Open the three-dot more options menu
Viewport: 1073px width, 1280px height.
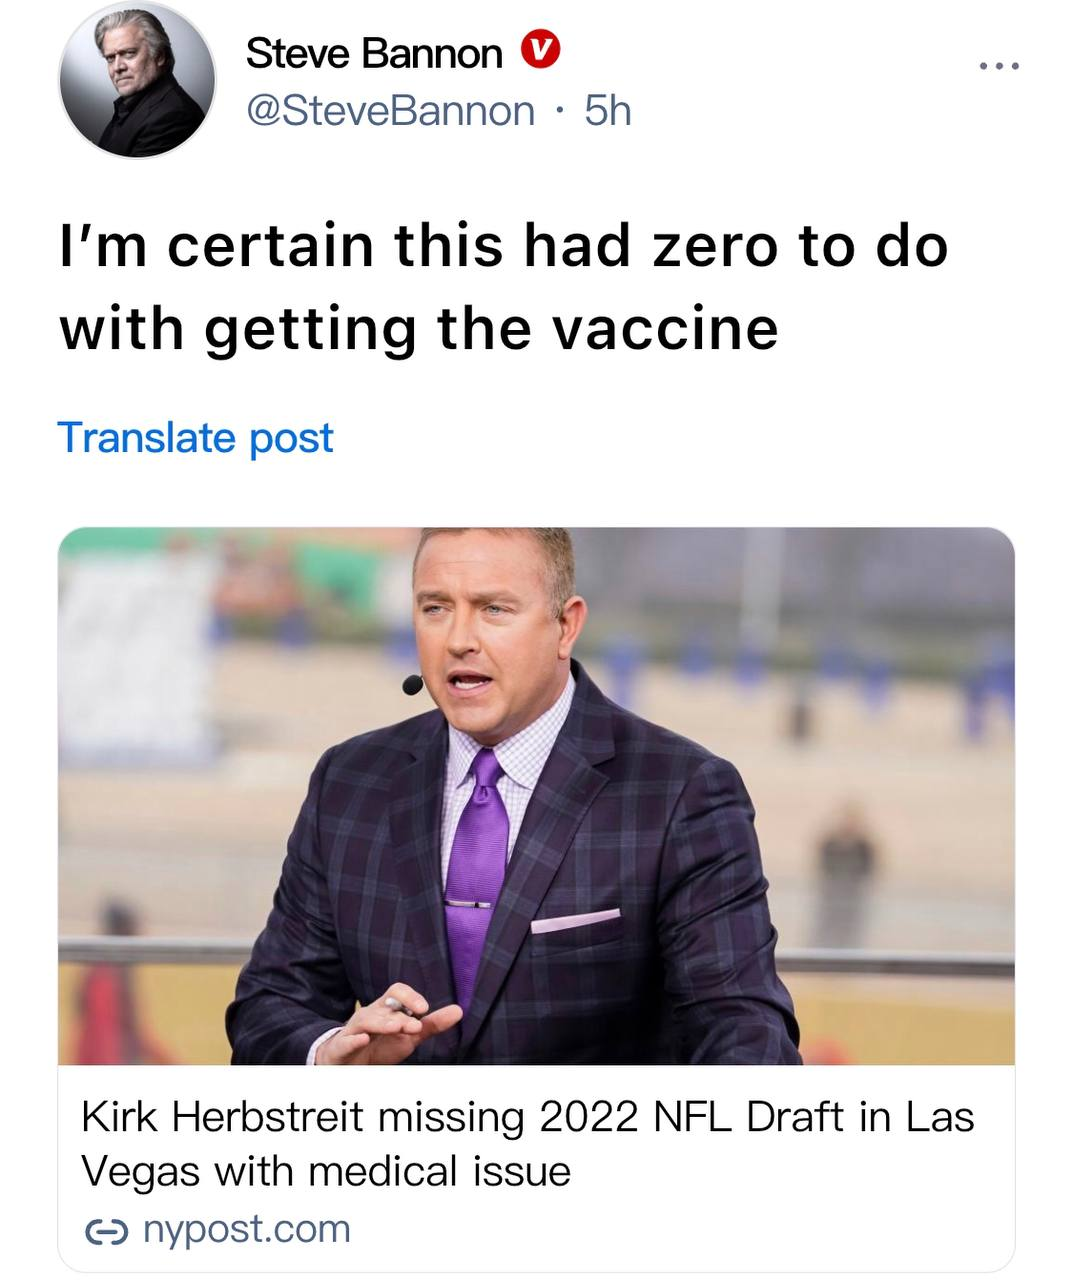[x=999, y=67]
